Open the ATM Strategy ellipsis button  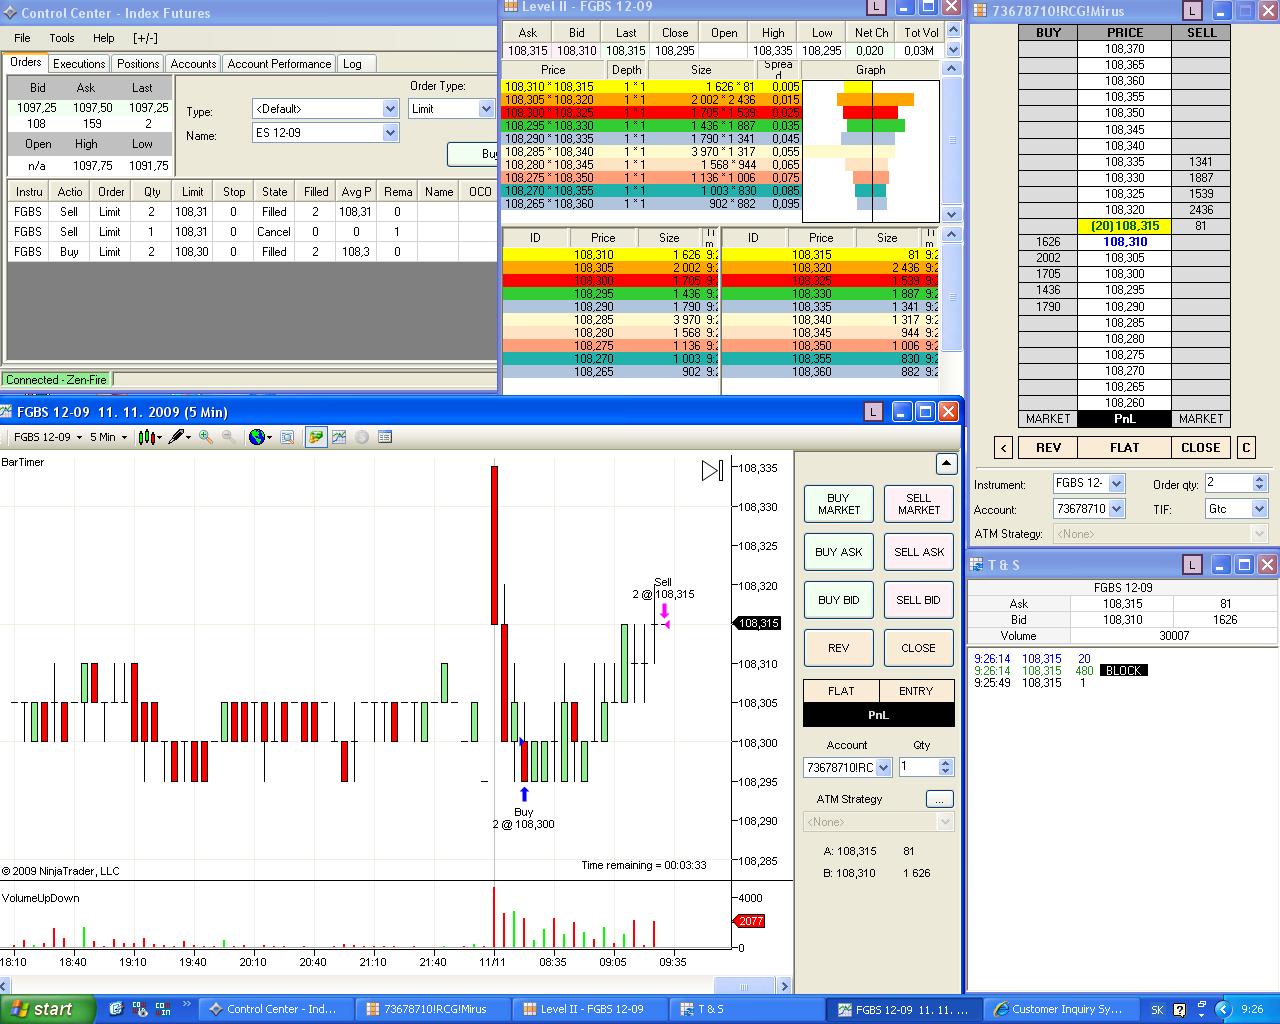coord(939,799)
